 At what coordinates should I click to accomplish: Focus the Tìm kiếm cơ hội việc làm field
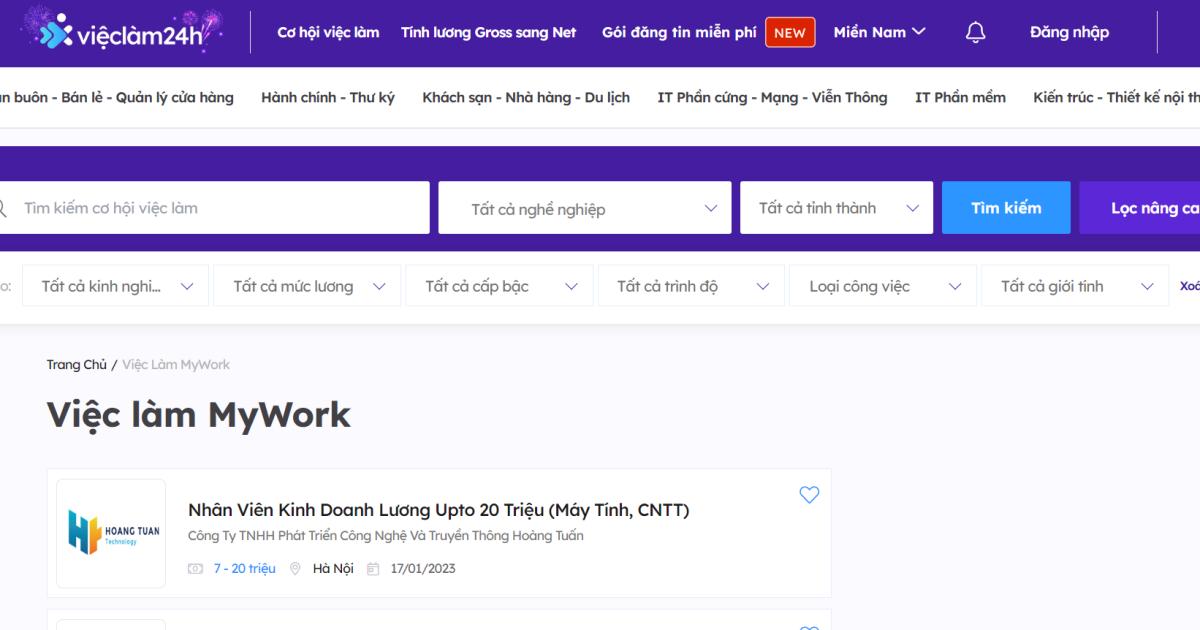click(x=215, y=208)
